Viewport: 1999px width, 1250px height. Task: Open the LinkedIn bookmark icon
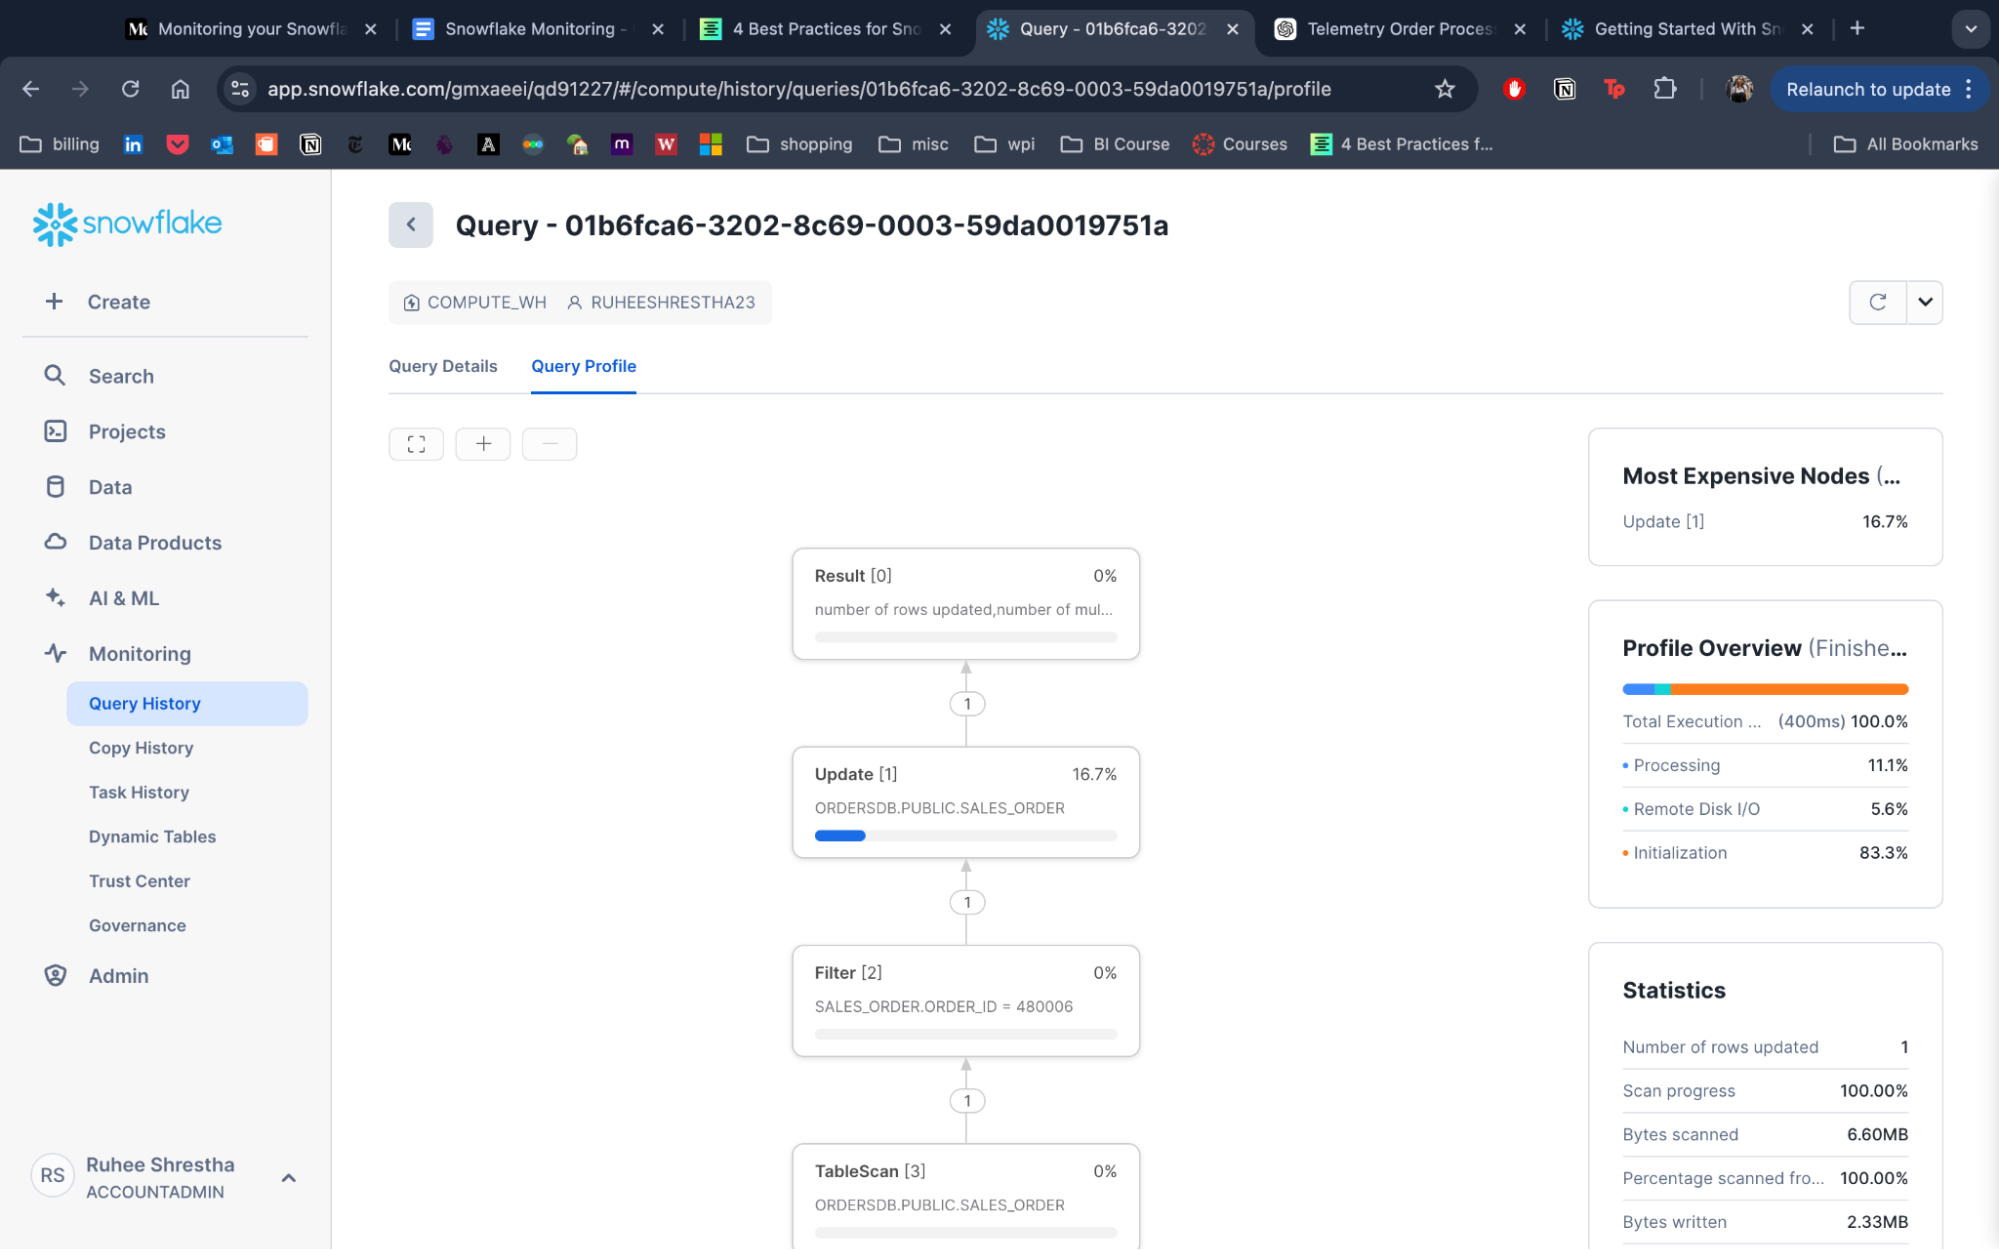pyautogui.click(x=133, y=144)
